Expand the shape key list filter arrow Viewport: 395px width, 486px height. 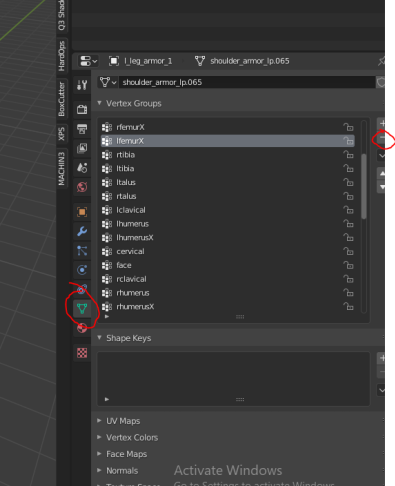(x=107, y=399)
